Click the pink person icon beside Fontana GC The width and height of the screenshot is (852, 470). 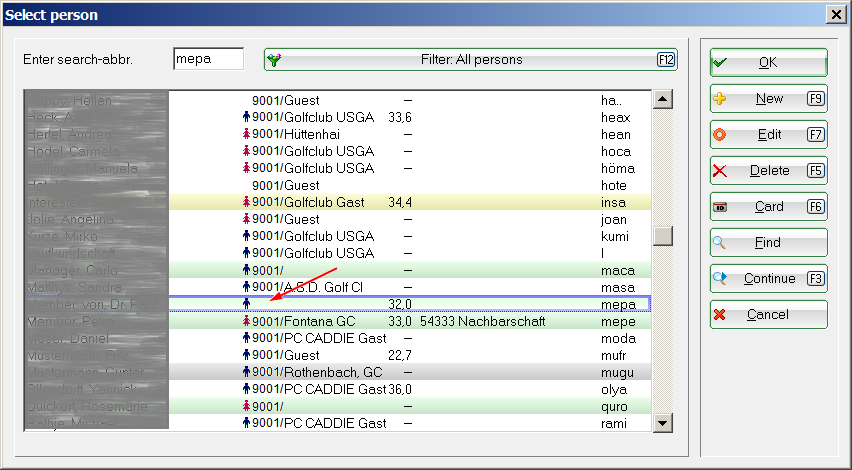pyautogui.click(x=246, y=321)
